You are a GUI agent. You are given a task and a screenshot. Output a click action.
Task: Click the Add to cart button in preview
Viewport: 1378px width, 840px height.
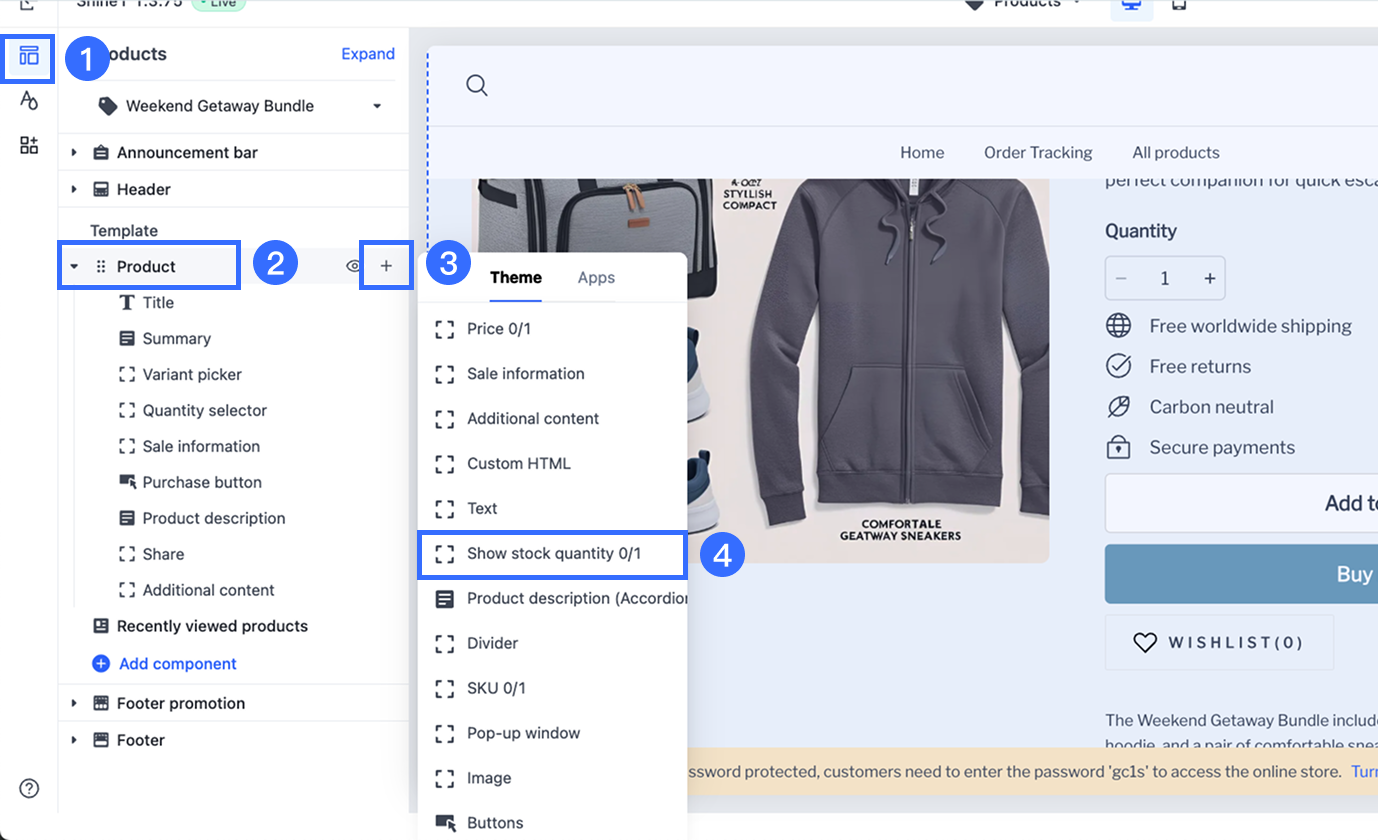[x=1241, y=503]
